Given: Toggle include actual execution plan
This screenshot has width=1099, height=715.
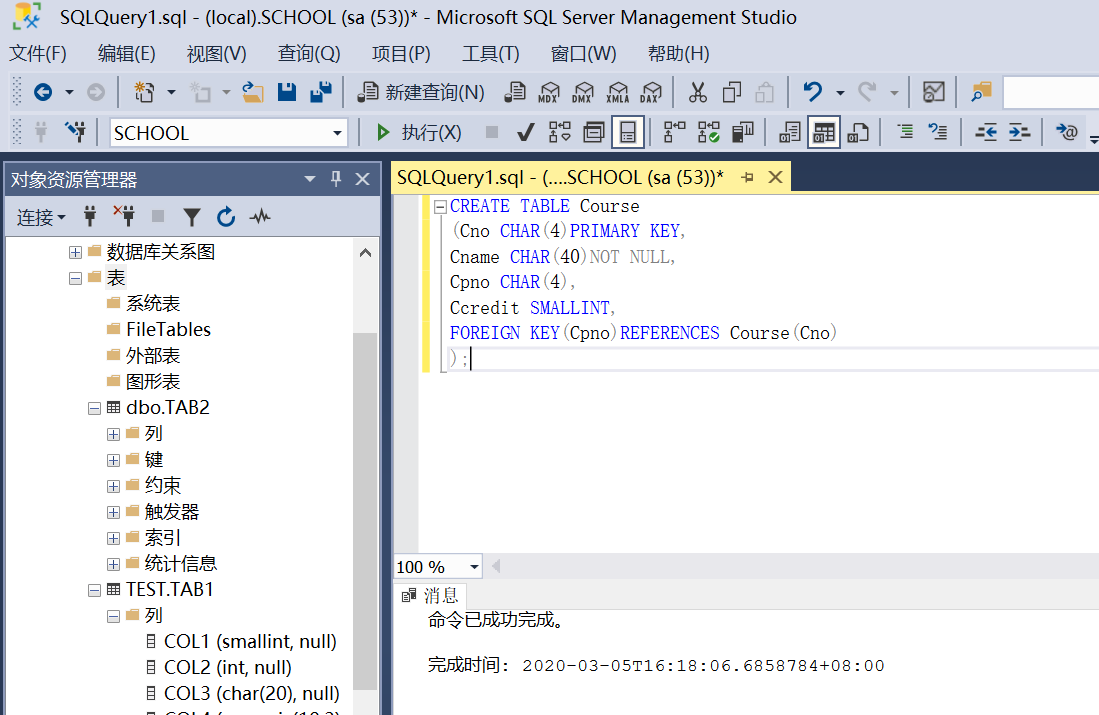Looking at the screenshot, I should (674, 132).
